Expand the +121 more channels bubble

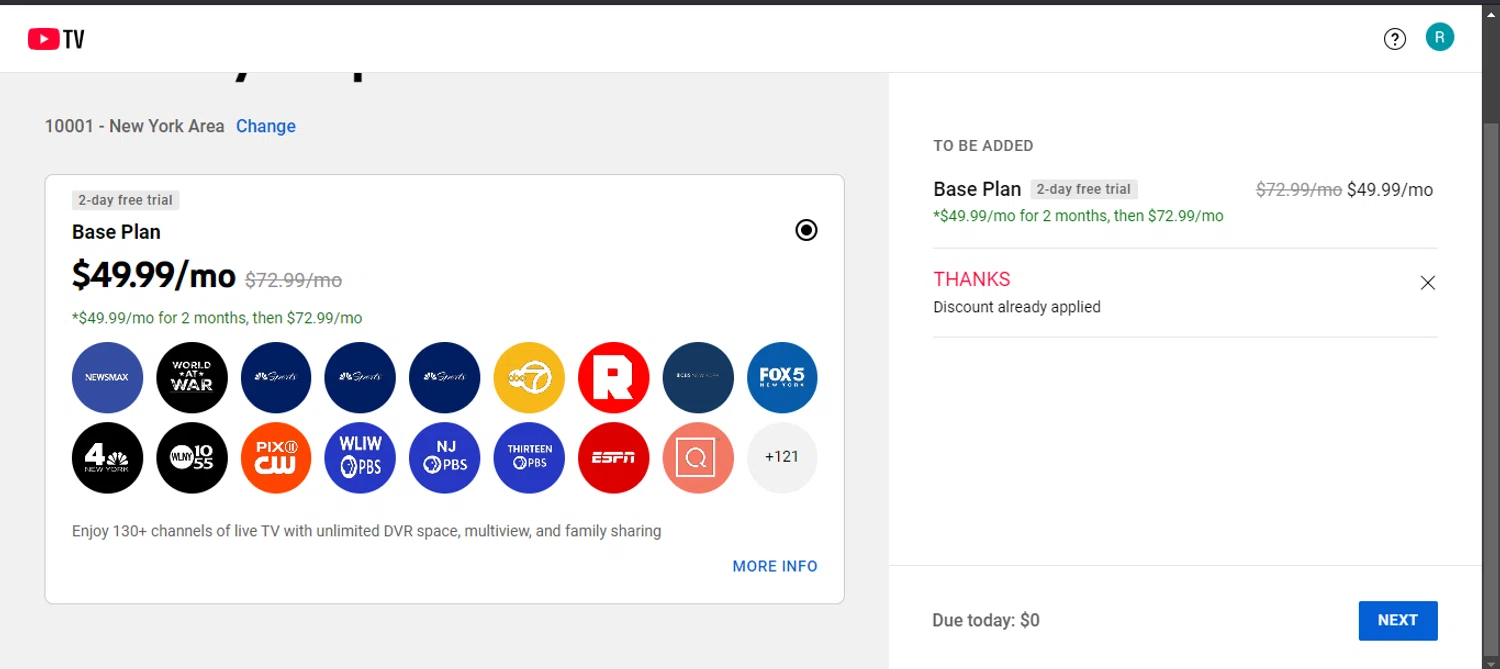782,458
